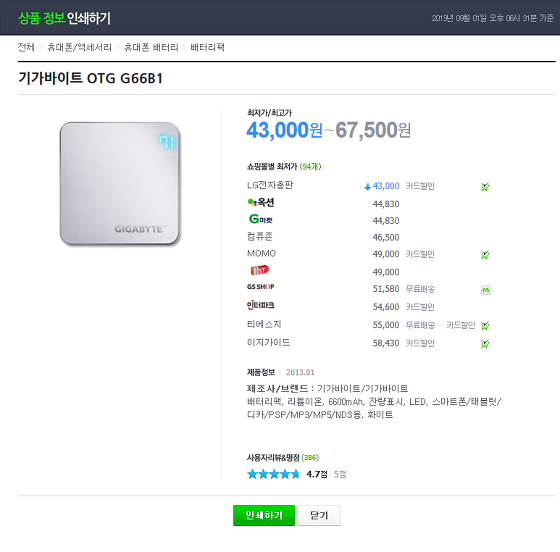Open the 전체 breadcrumb link
Viewport: 560px width, 552px height.
(x=26, y=47)
